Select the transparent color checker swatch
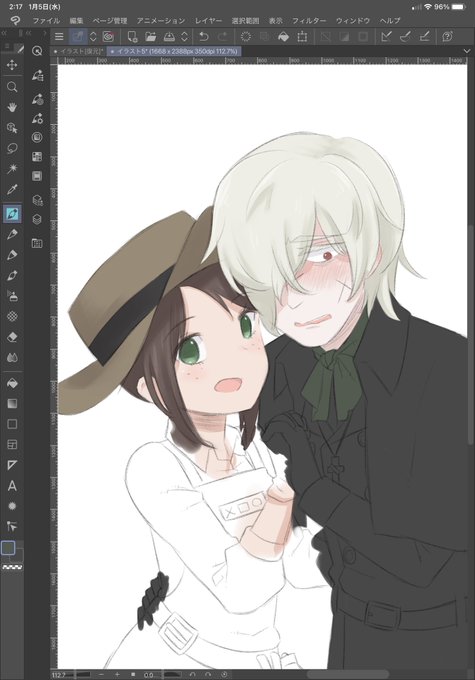 [x=13, y=567]
